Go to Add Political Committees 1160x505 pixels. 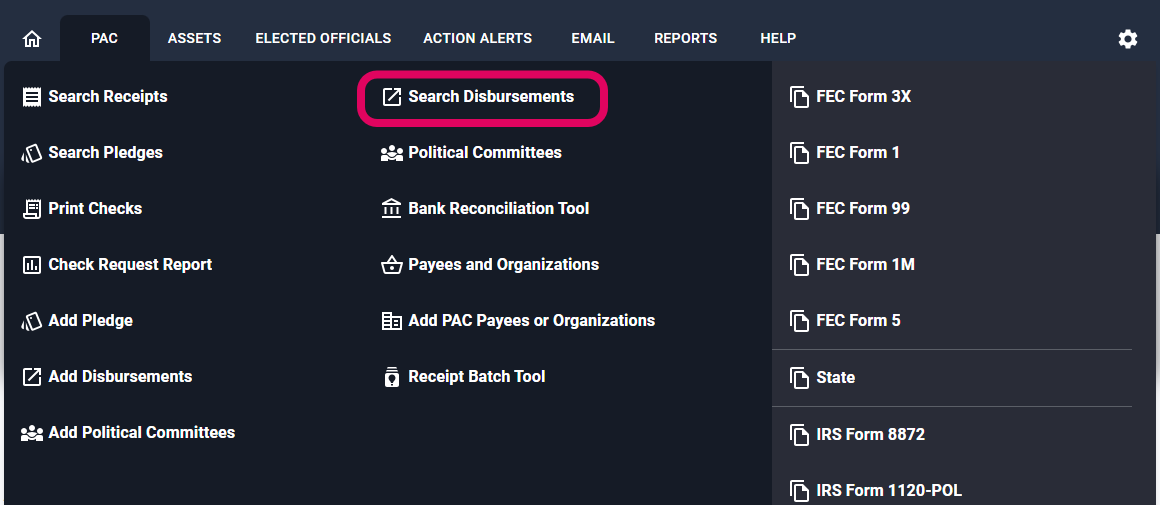click(x=141, y=433)
